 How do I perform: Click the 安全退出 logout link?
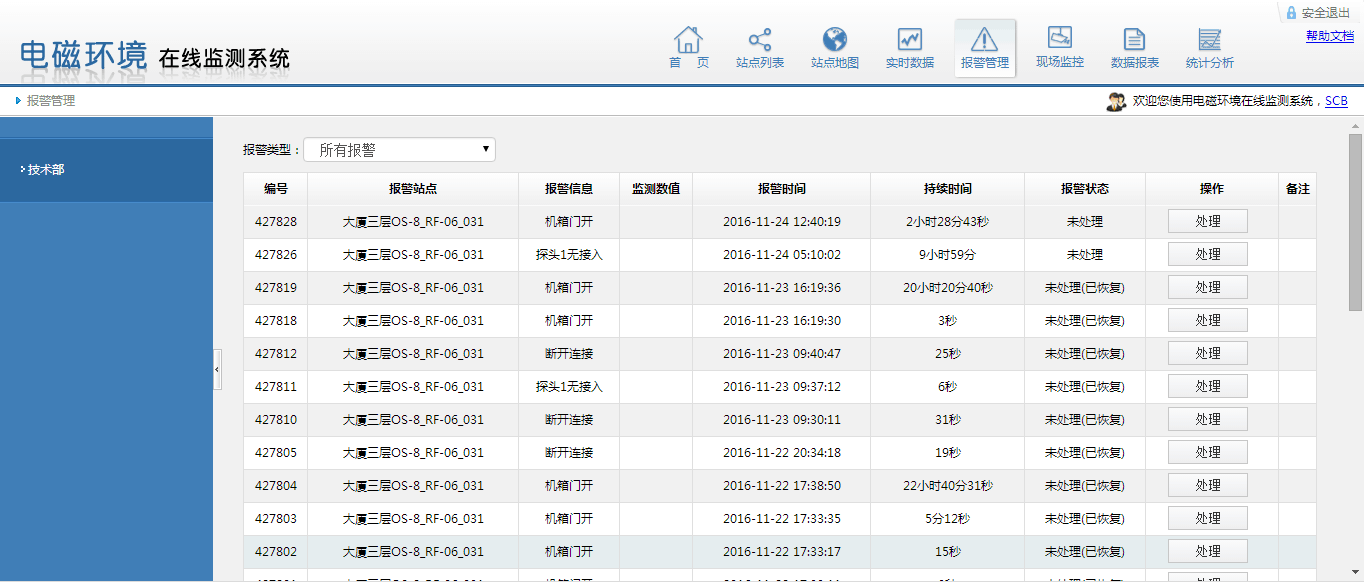(1326, 13)
